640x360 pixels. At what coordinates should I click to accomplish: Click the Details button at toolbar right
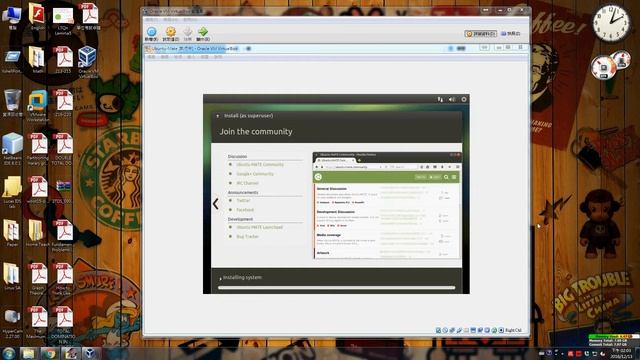[481, 33]
